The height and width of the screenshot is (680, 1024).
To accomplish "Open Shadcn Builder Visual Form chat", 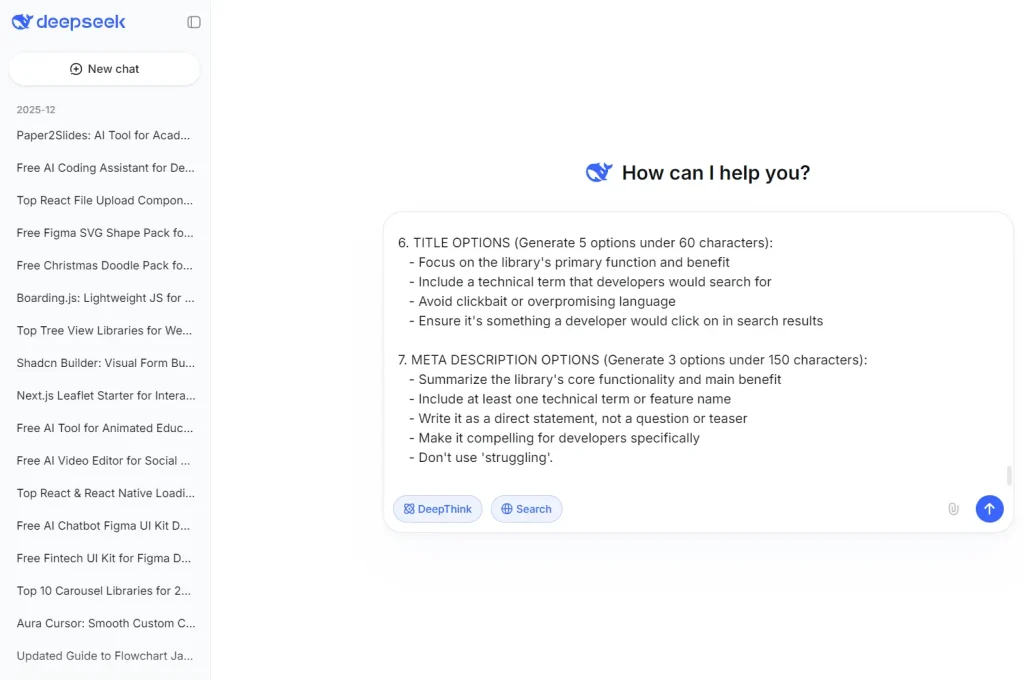I will tap(103, 363).
